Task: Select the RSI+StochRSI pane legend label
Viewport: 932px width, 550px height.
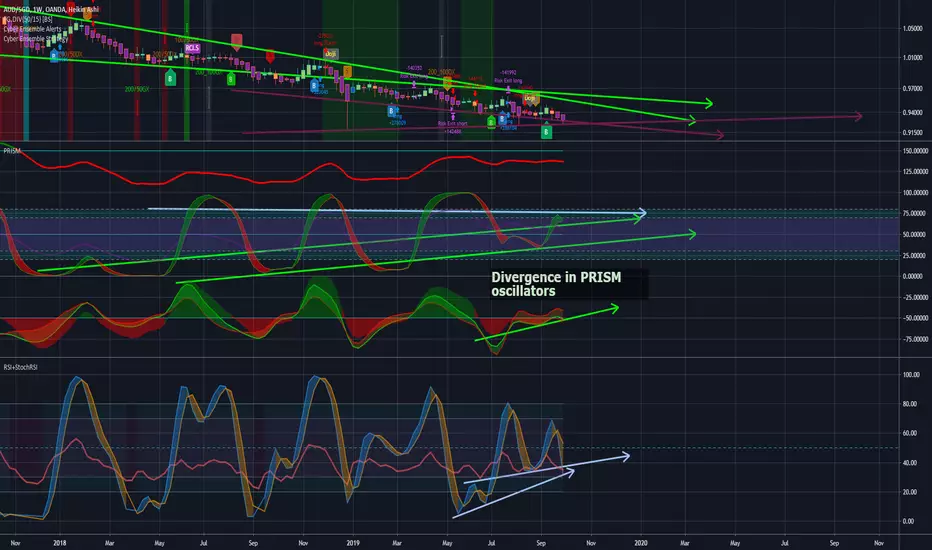Action: coord(20,367)
